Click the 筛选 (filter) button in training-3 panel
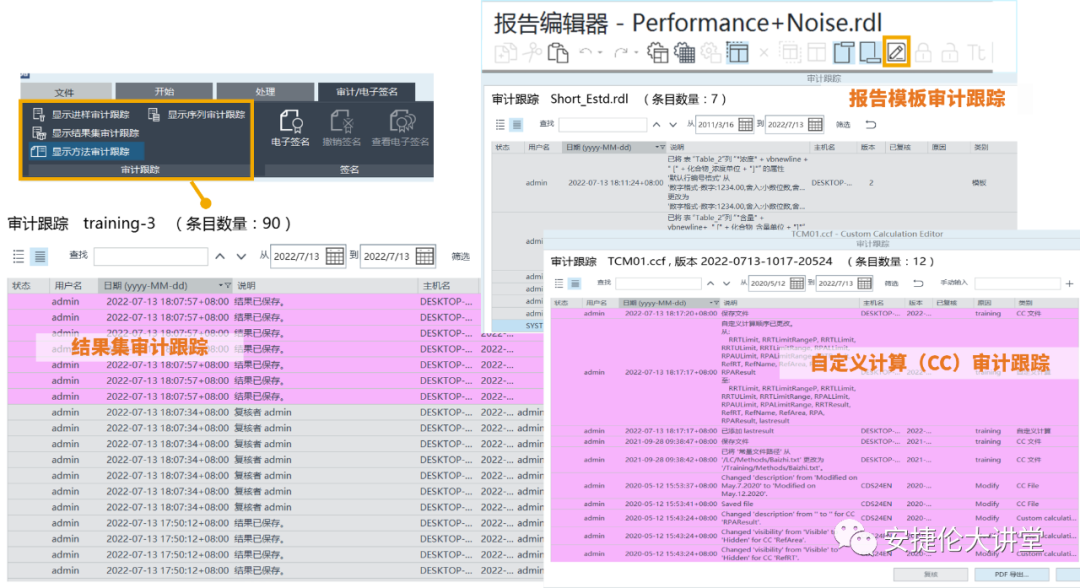 pos(460,256)
